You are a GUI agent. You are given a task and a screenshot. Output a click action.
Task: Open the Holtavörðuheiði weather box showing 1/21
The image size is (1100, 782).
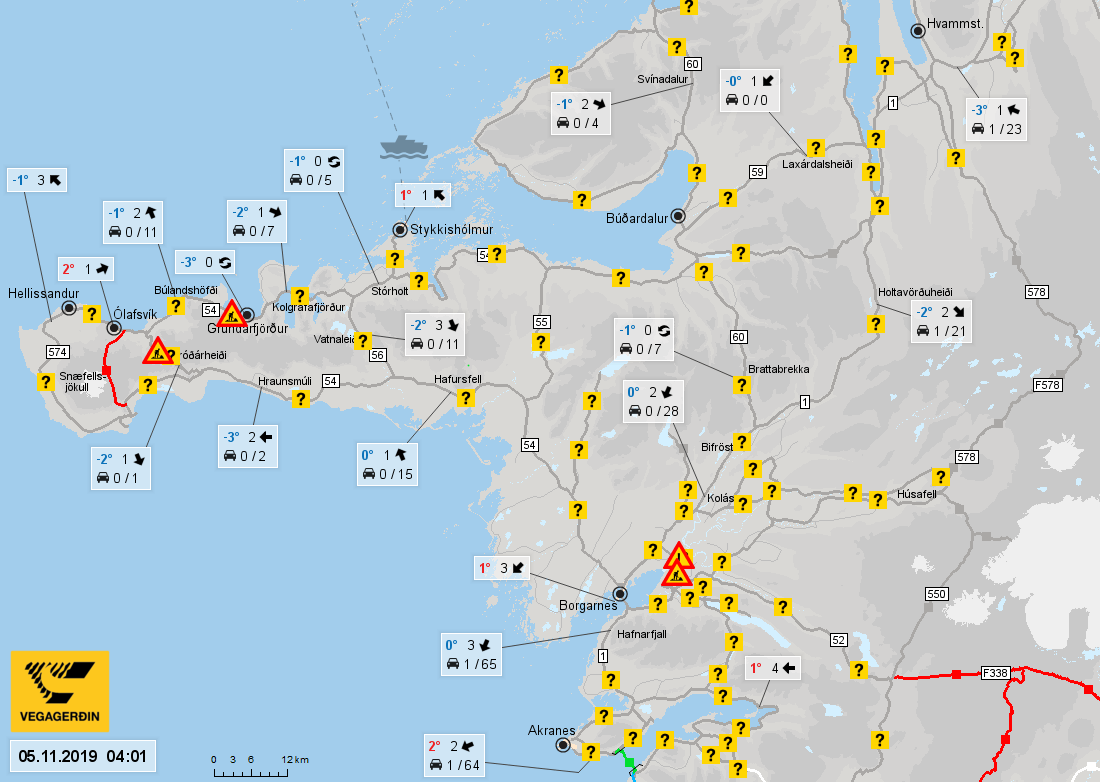click(941, 322)
